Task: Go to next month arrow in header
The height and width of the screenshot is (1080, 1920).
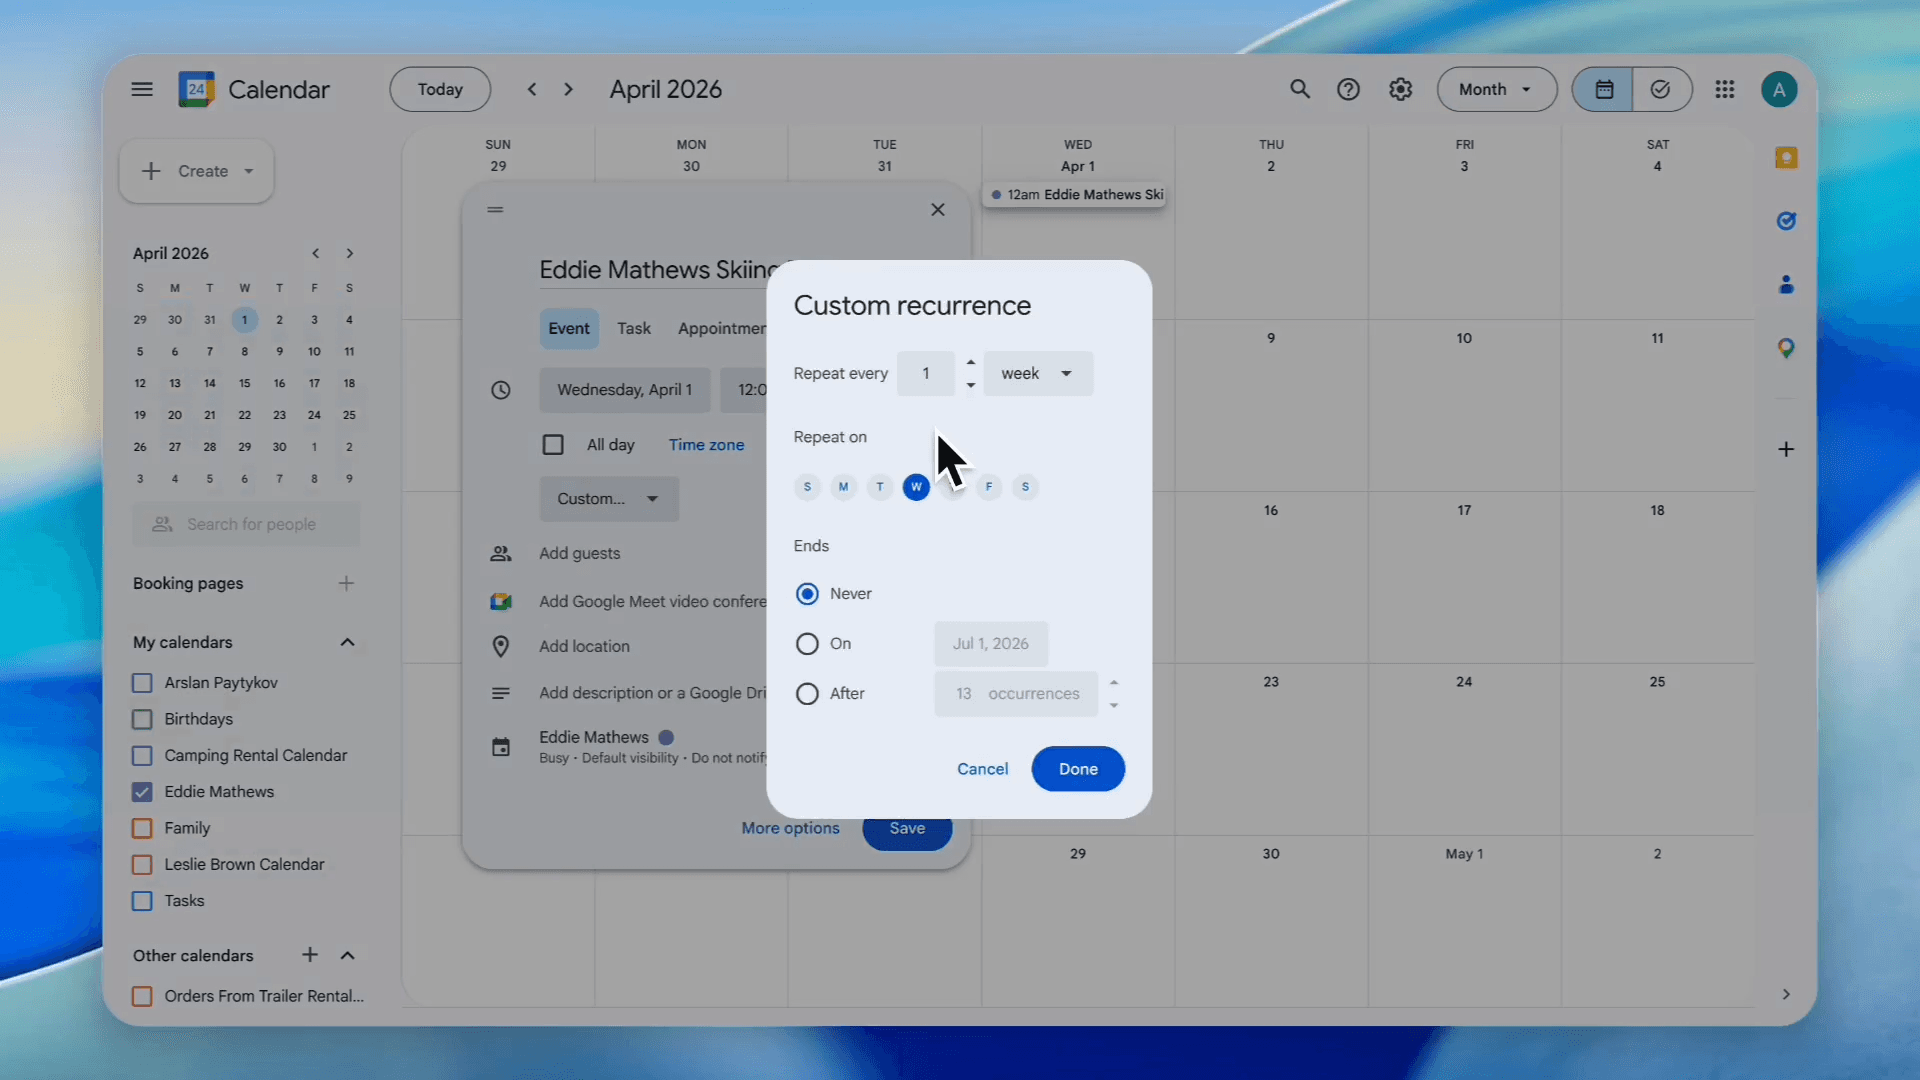Action: 568,90
